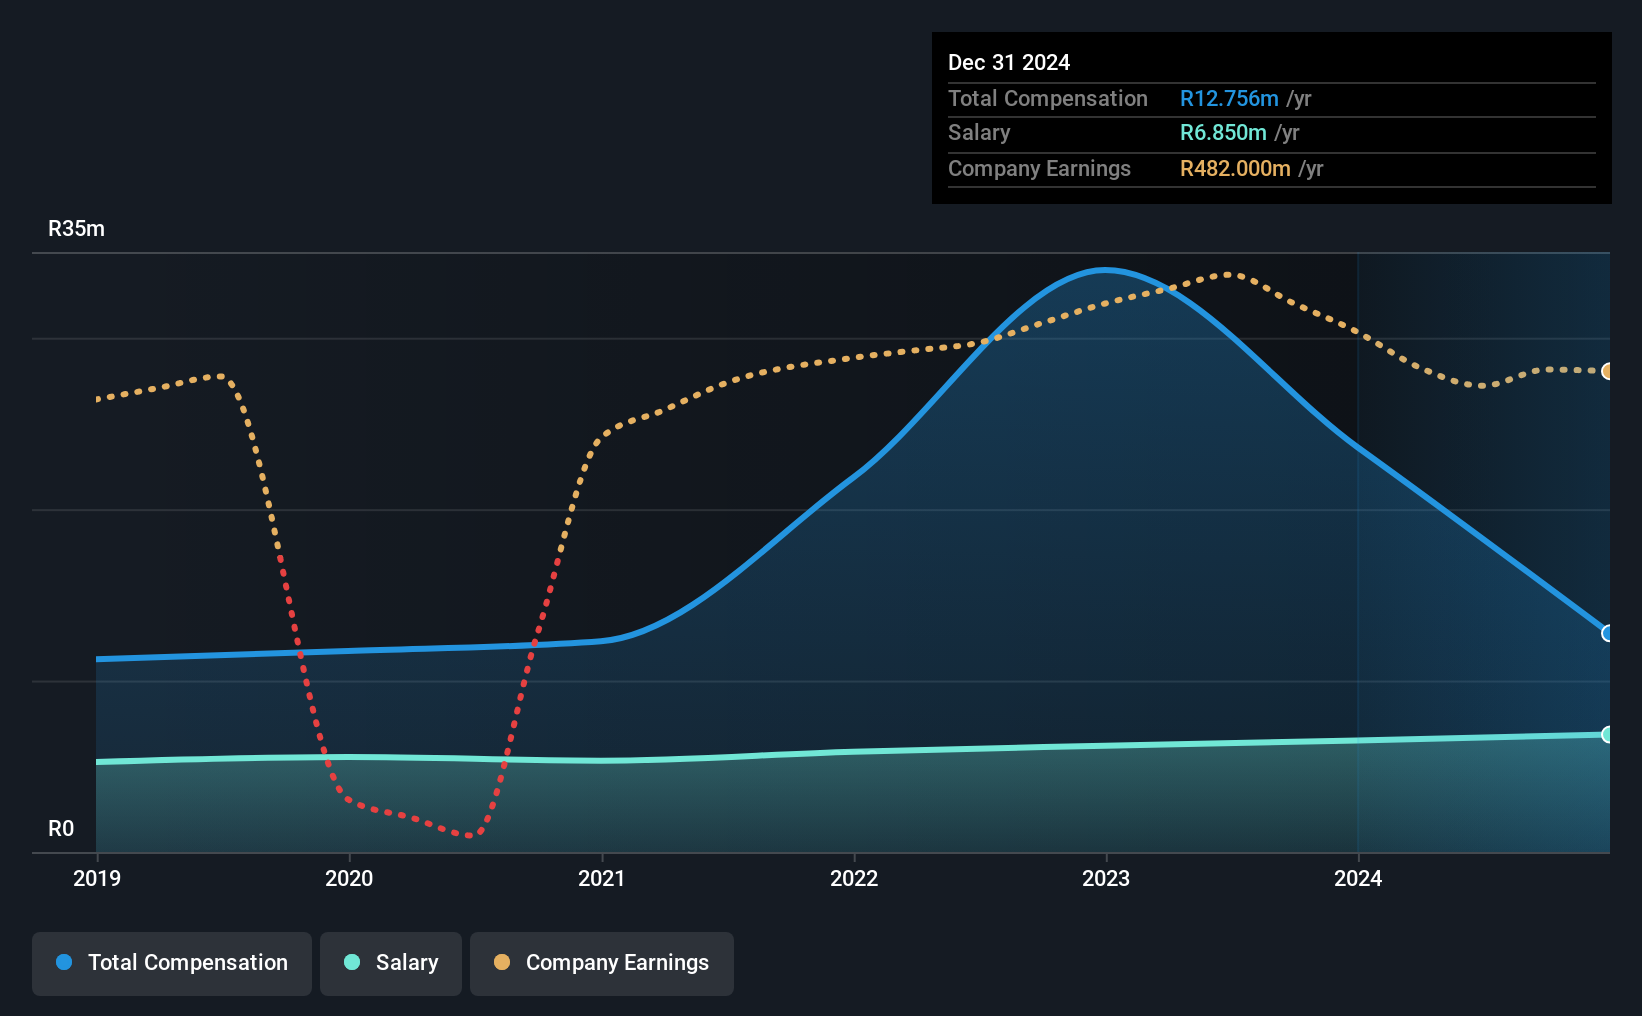The height and width of the screenshot is (1016, 1642).
Task: Select the 2019 x-axis label
Action: (x=97, y=878)
